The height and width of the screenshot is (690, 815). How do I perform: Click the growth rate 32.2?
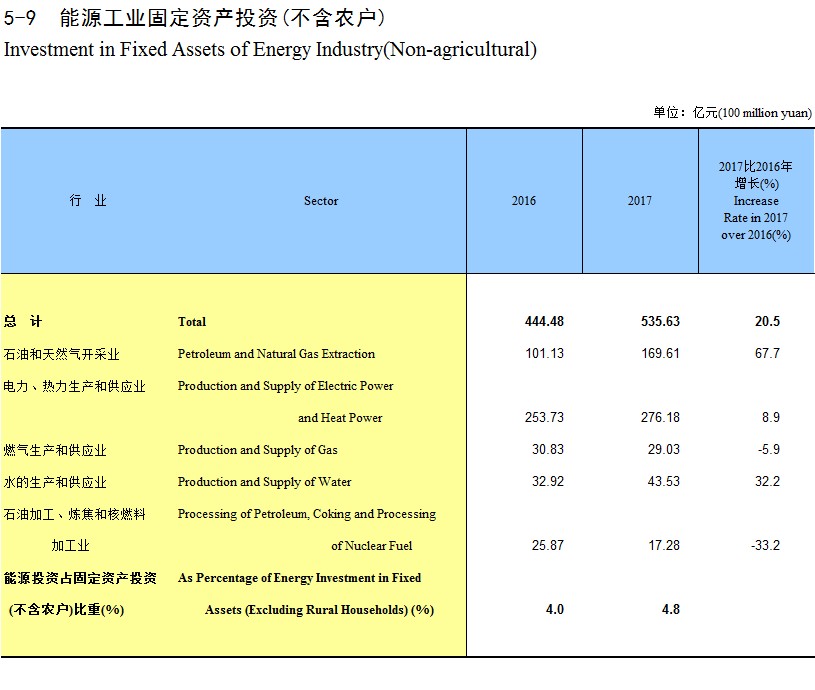coord(767,482)
